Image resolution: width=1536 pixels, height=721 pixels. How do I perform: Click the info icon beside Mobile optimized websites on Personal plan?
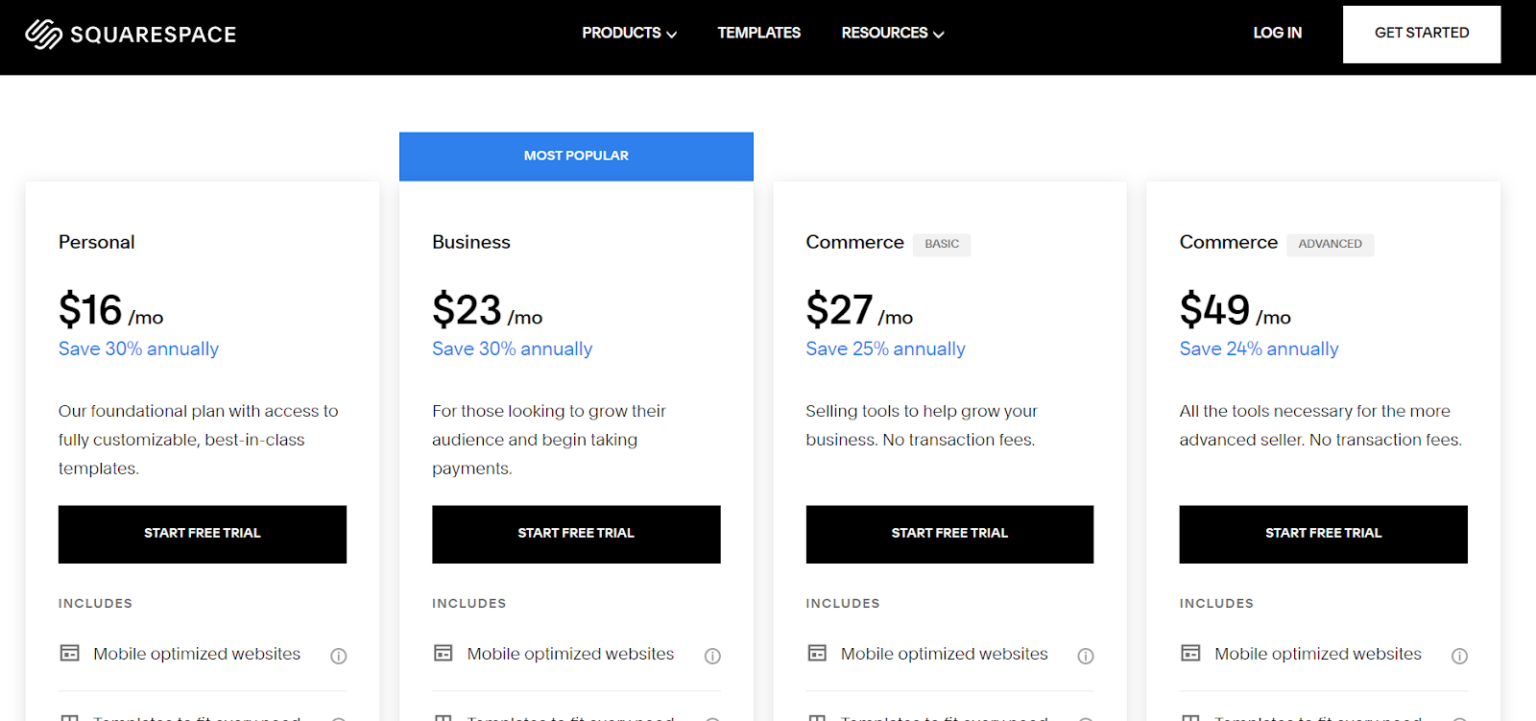tap(338, 656)
